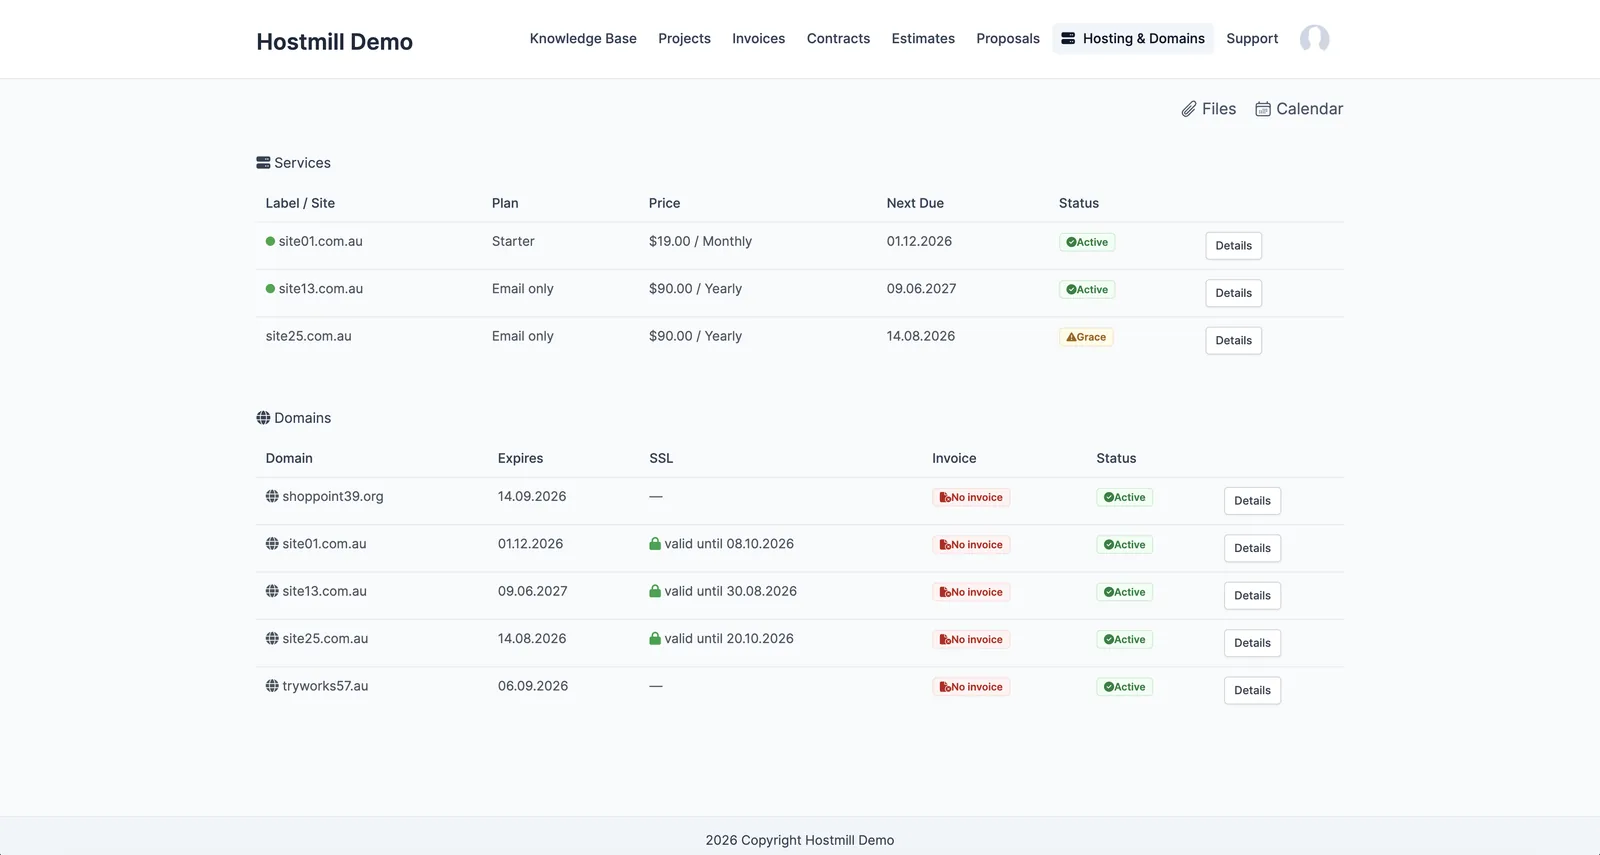Open the Files link
The image size is (1600, 855).
tap(1209, 109)
